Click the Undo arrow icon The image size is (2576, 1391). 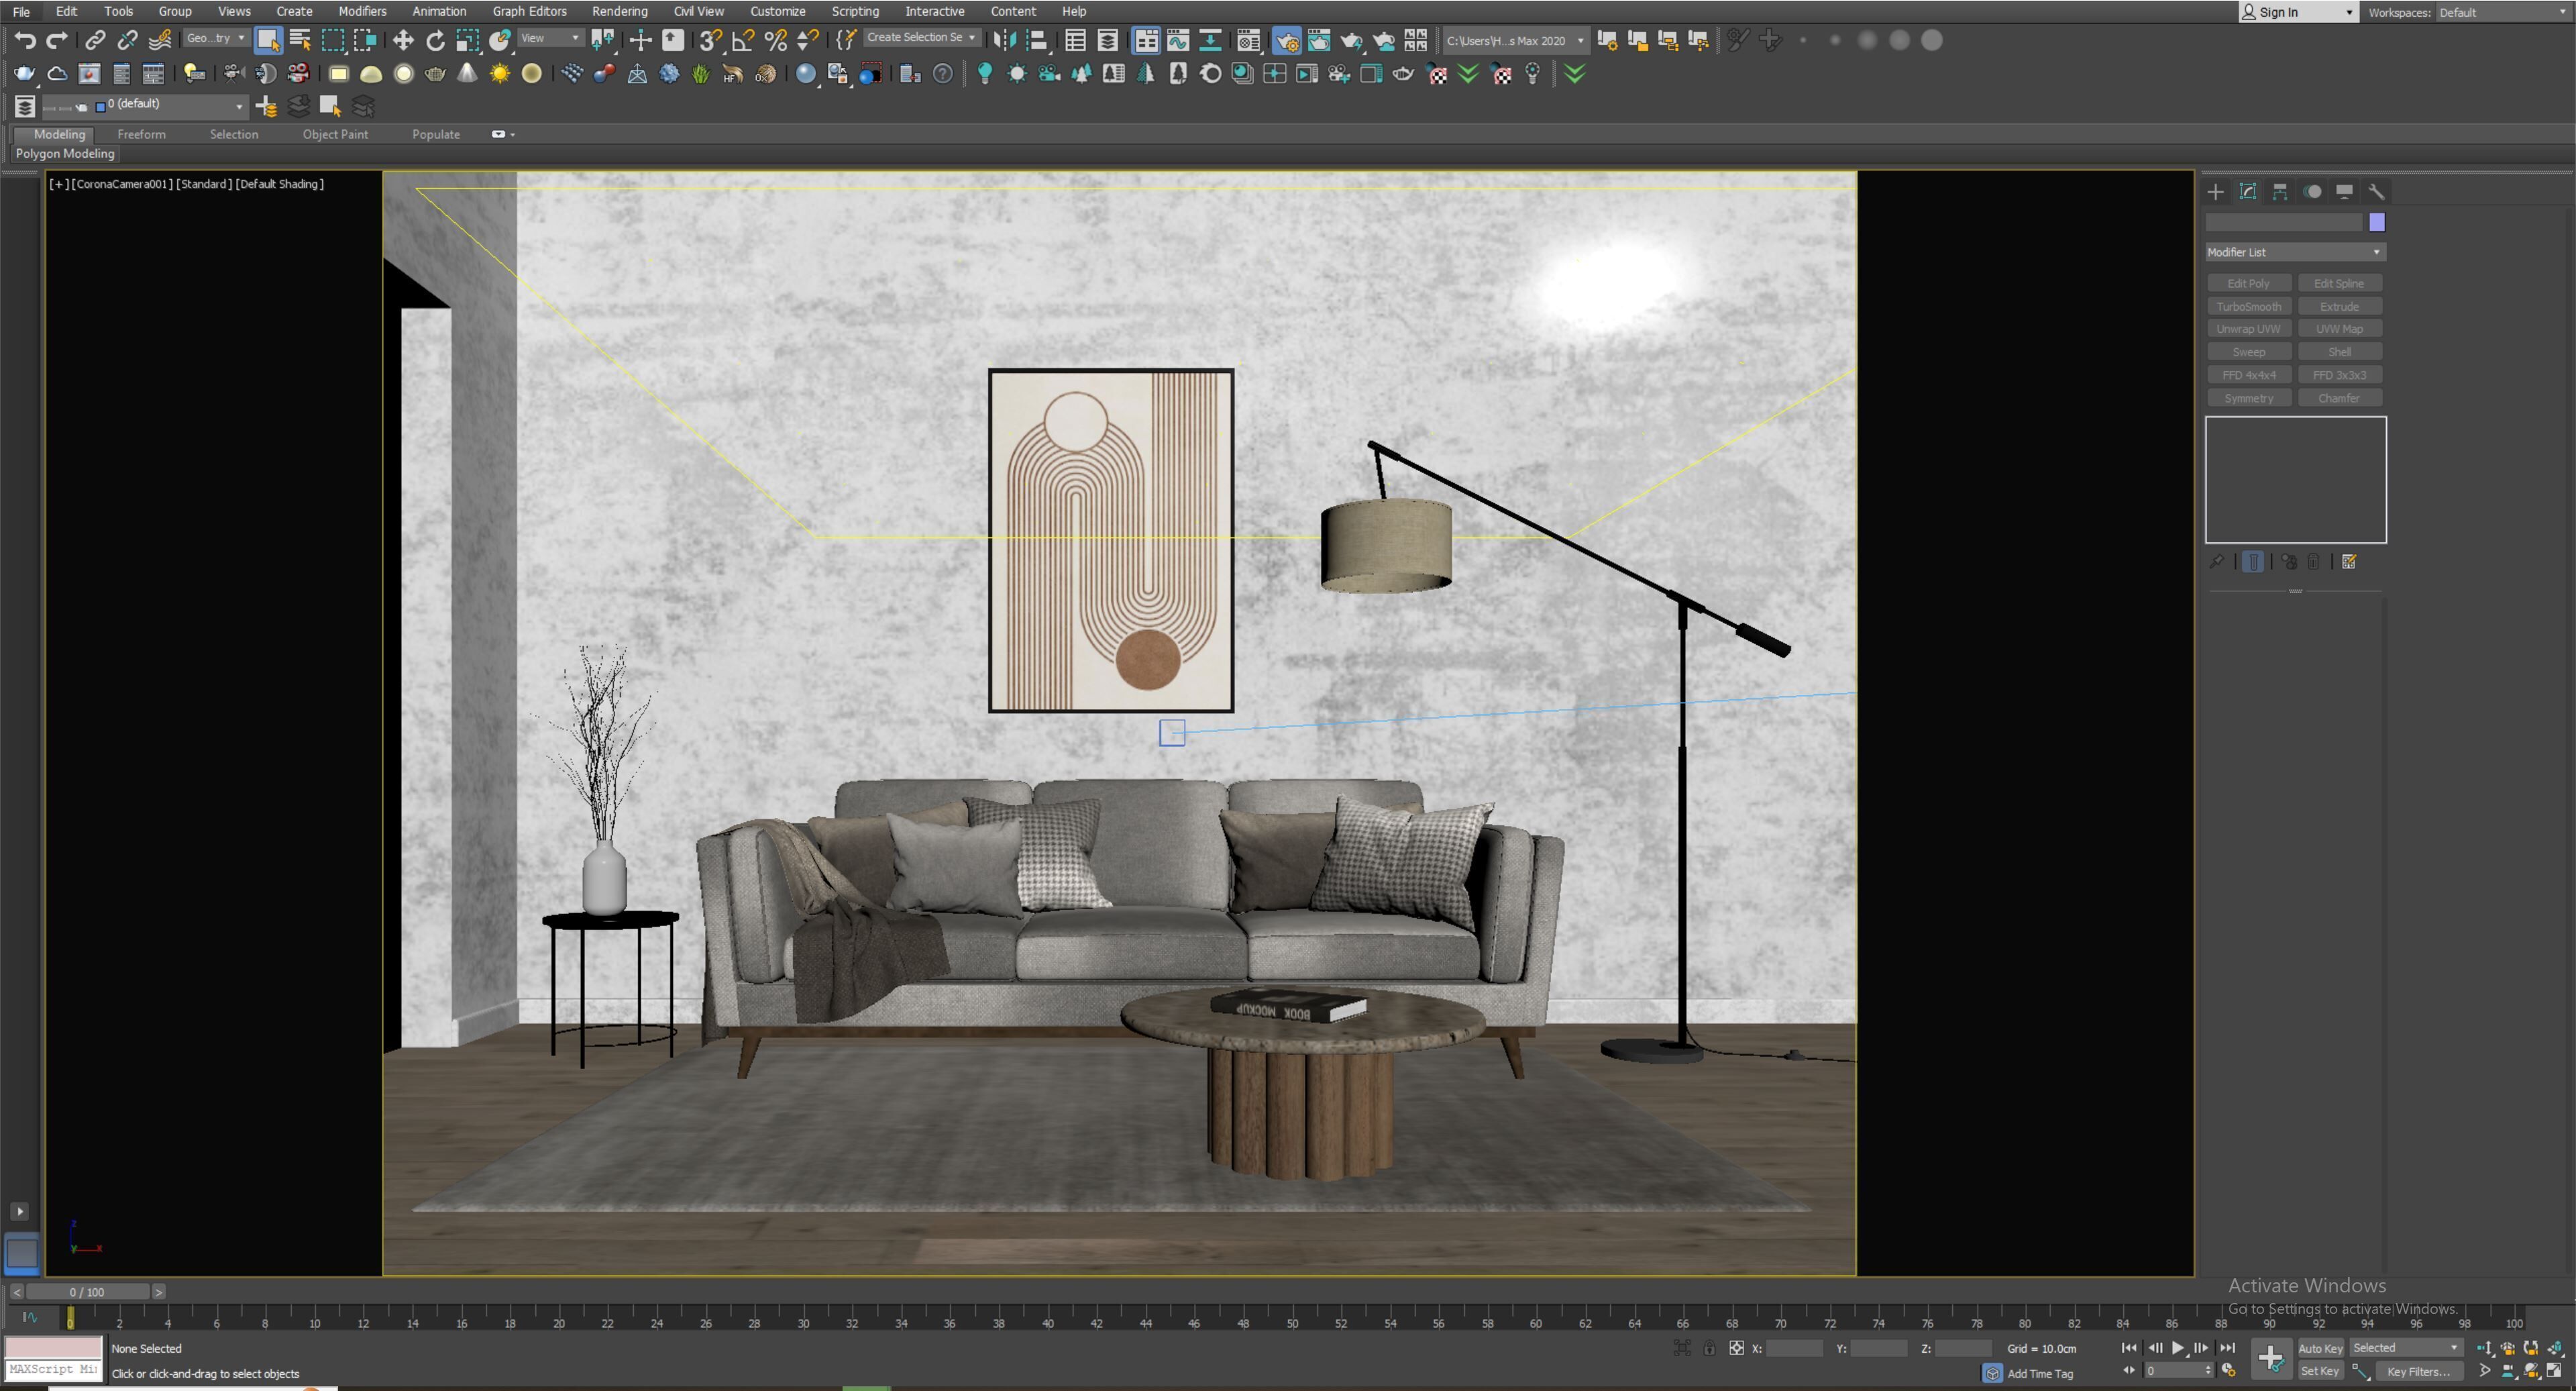click(25, 40)
